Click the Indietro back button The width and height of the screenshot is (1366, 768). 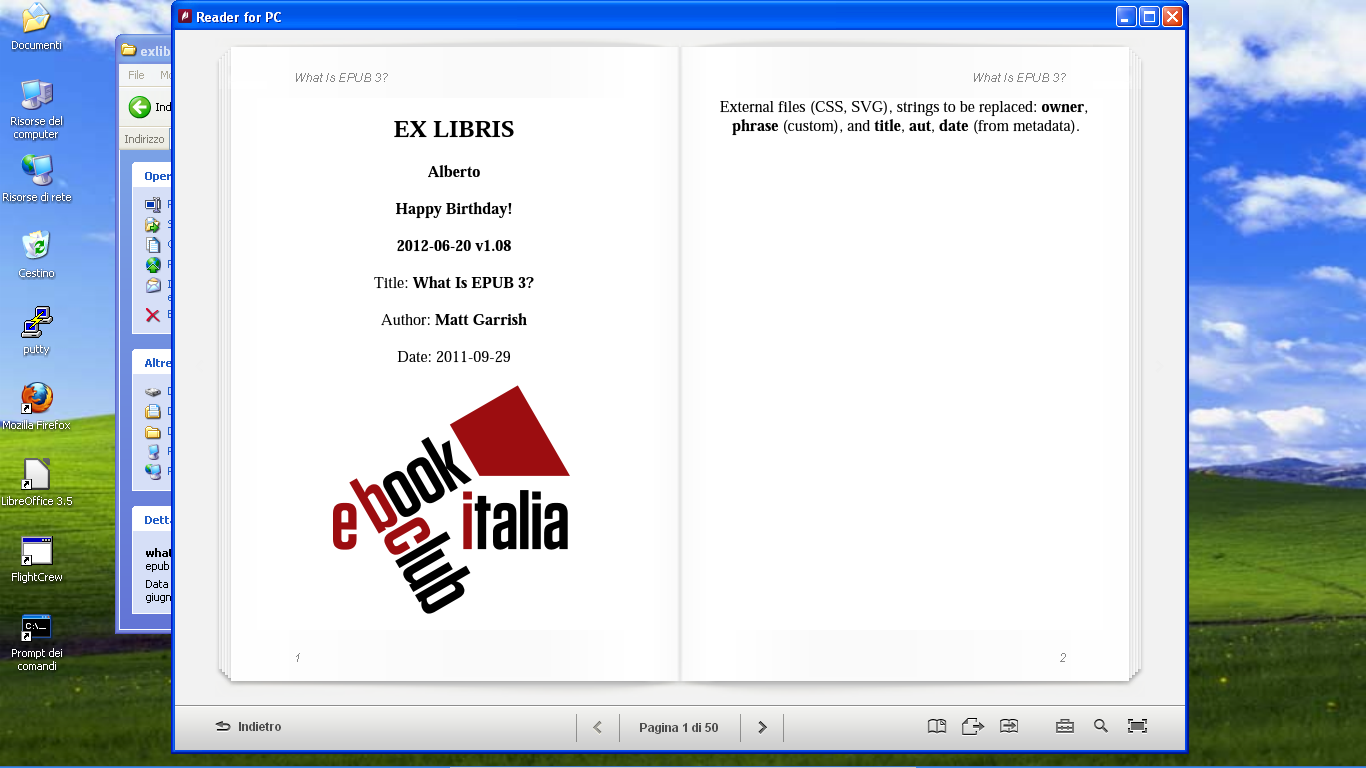pyautogui.click(x=249, y=727)
